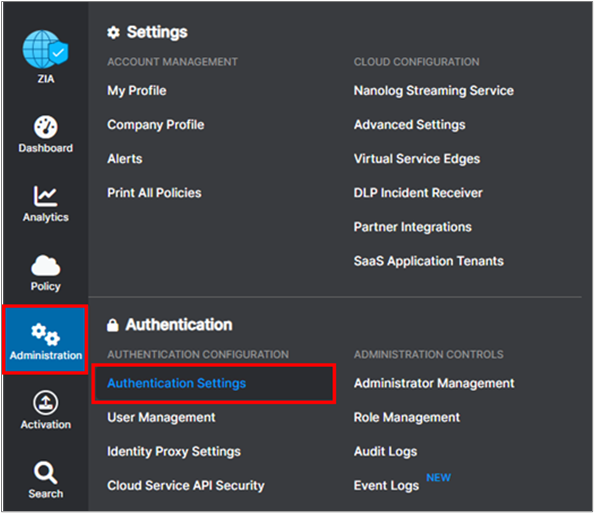Viewport: 594px width, 513px height.
Task: Select Print All Policies
Action: pos(154,193)
